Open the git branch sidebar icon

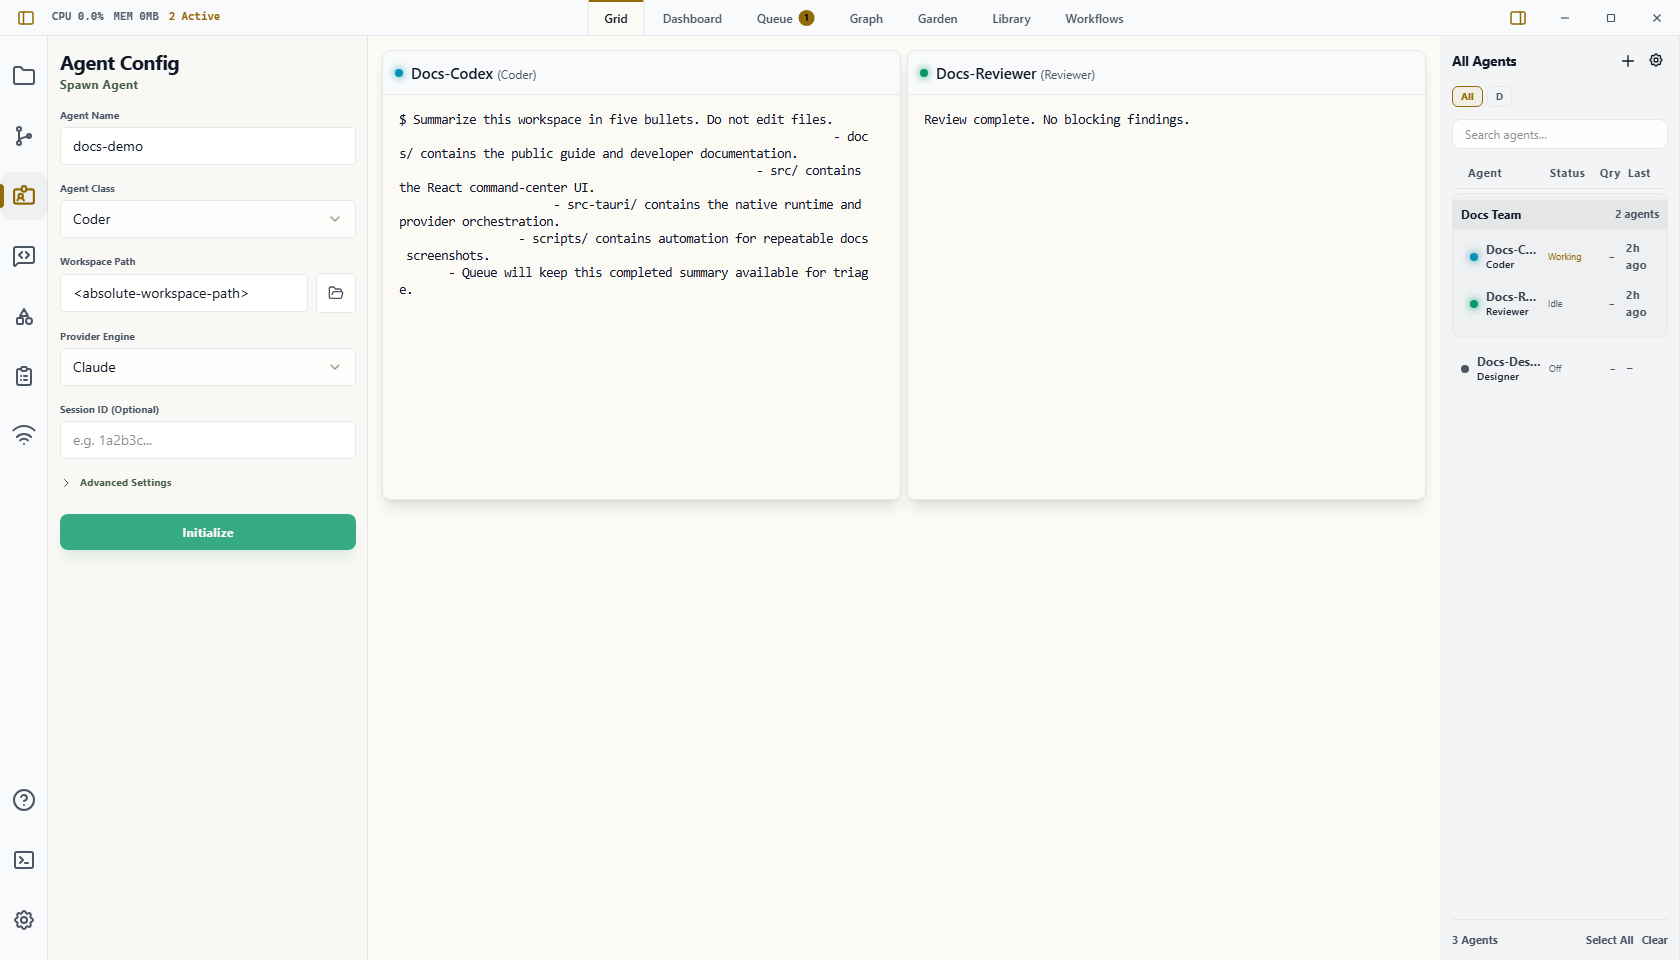click(x=24, y=136)
